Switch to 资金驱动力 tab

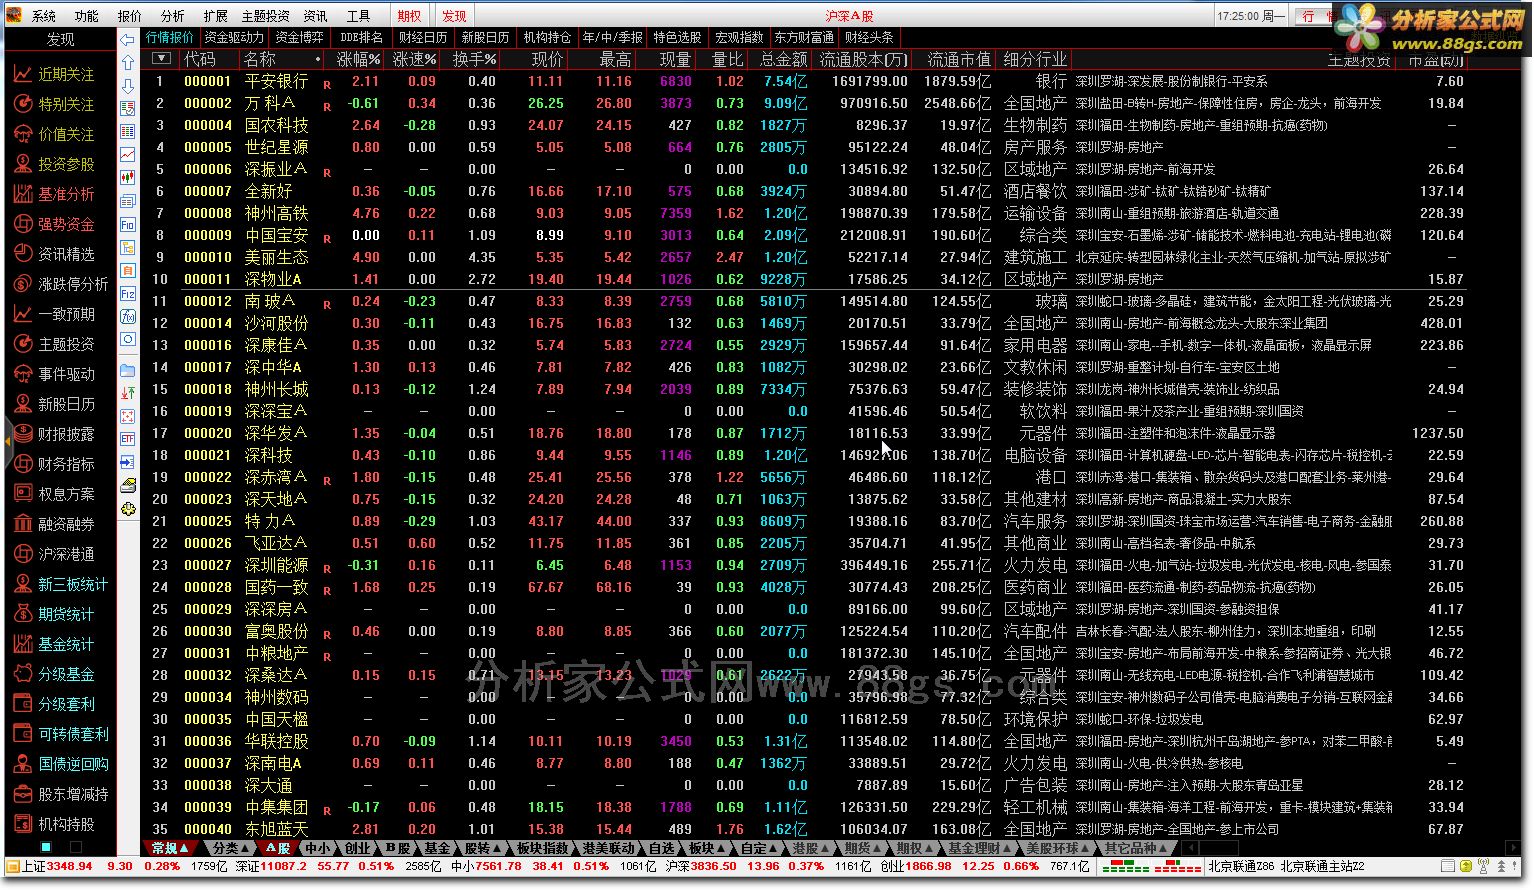[234, 37]
